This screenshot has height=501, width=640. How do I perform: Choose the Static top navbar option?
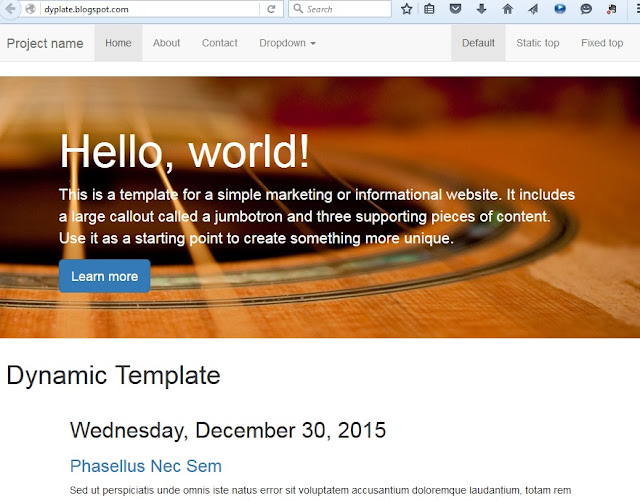[538, 43]
